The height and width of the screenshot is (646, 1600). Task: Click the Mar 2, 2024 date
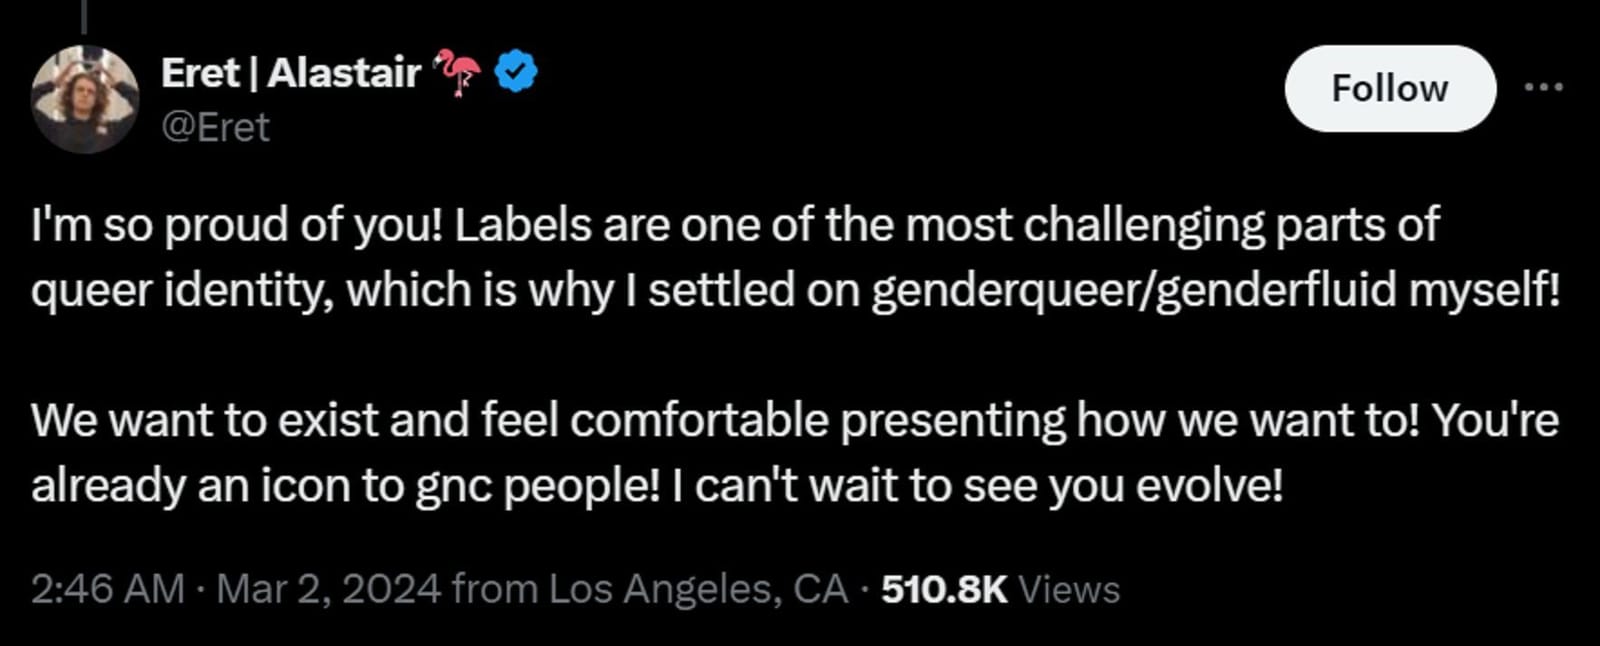tap(328, 589)
